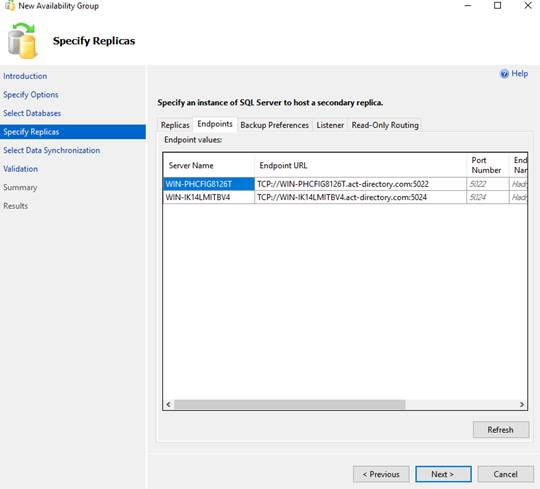Switch to the Replicas tab
This screenshot has width=540, height=489.
[175, 125]
